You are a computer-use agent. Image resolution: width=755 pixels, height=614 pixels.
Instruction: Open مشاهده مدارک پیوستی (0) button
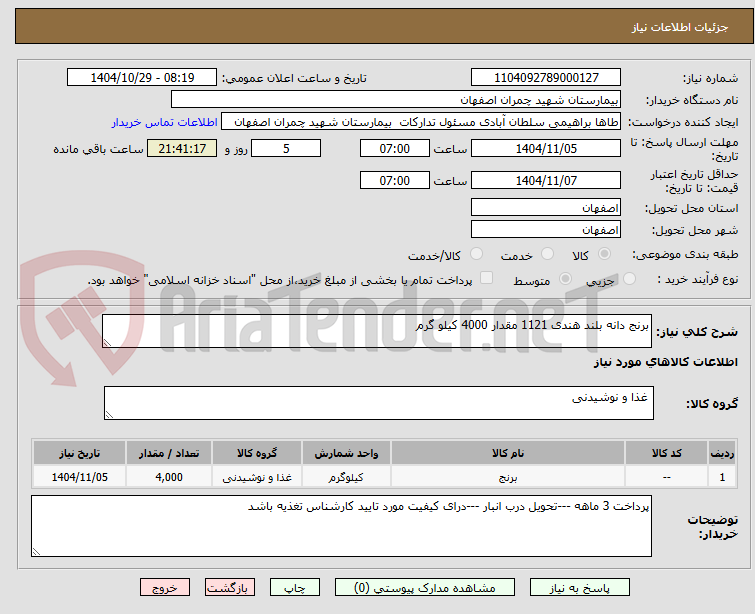coord(425,588)
